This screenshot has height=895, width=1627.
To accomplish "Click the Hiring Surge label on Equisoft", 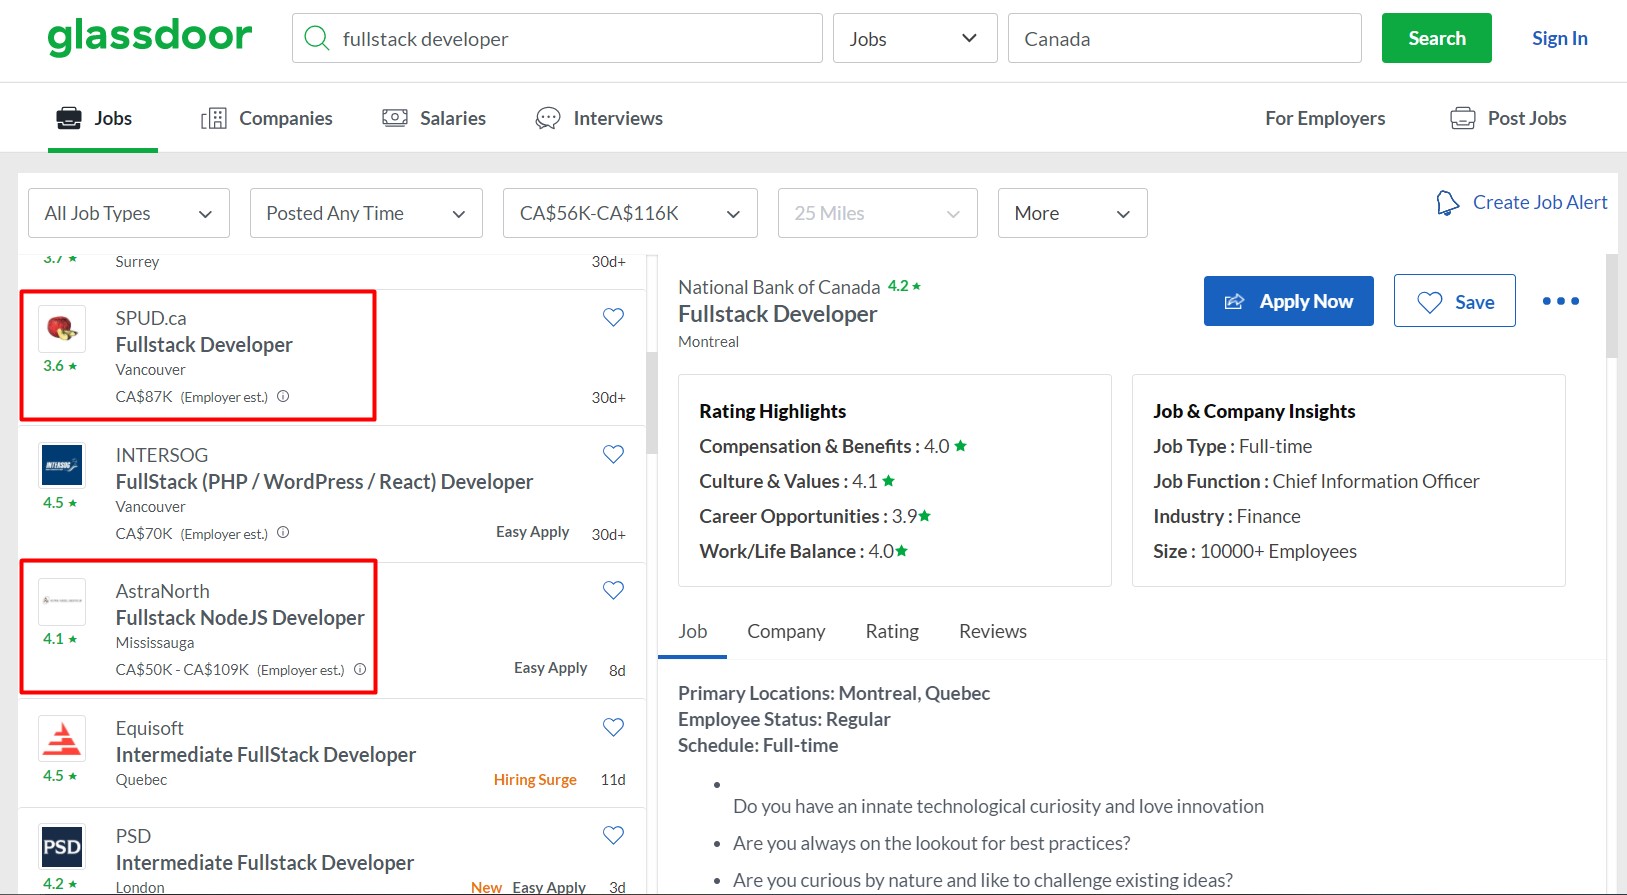I will (x=535, y=780).
